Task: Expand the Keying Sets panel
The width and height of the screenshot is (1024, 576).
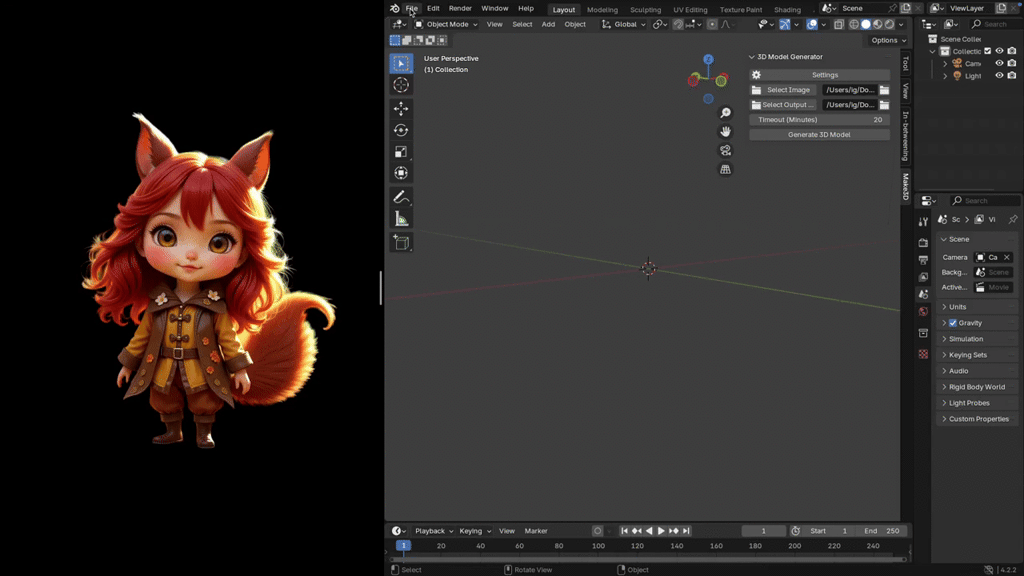Action: 976,355
